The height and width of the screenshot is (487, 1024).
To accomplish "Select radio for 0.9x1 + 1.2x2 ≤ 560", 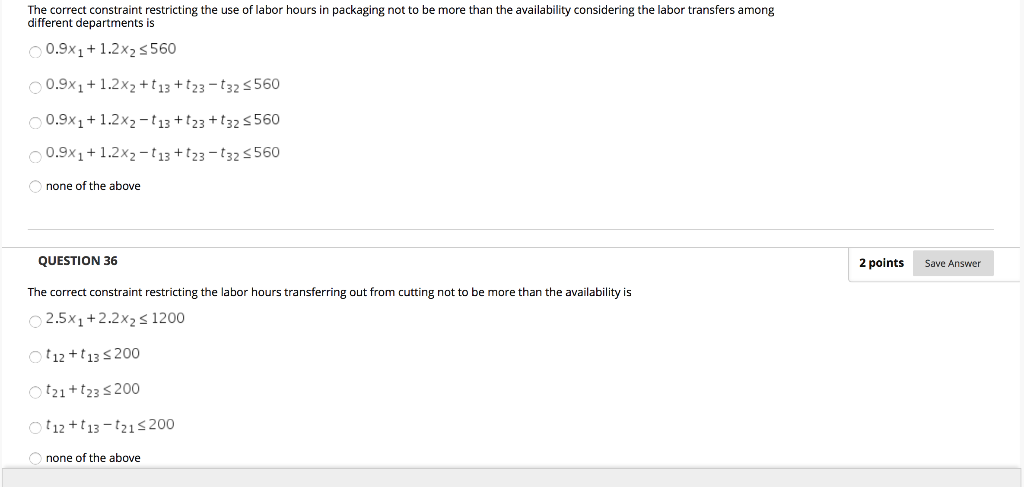I will 35,52.
